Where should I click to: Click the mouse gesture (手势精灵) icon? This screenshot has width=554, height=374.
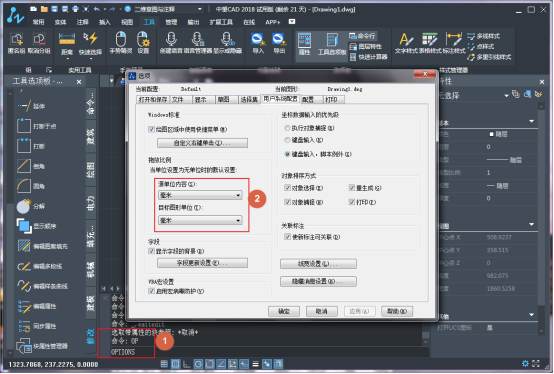pyautogui.click(x=120, y=38)
